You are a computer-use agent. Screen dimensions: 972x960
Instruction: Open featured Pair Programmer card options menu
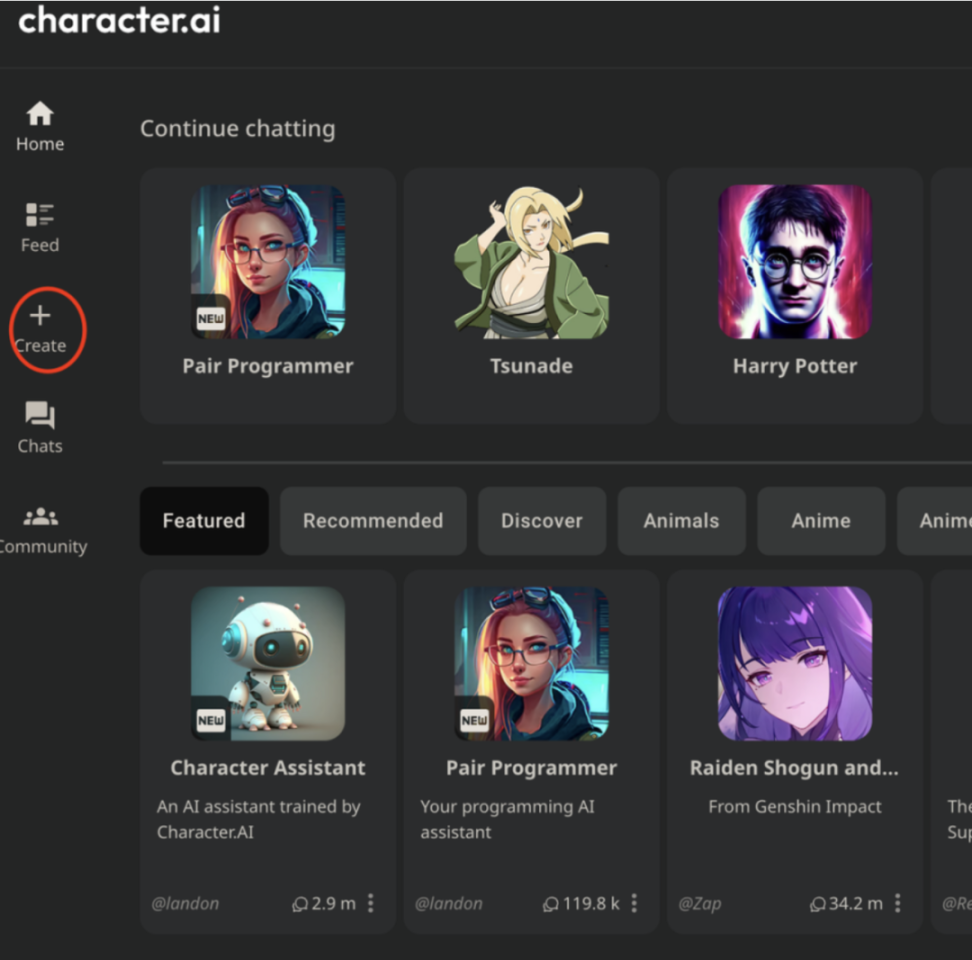click(634, 903)
